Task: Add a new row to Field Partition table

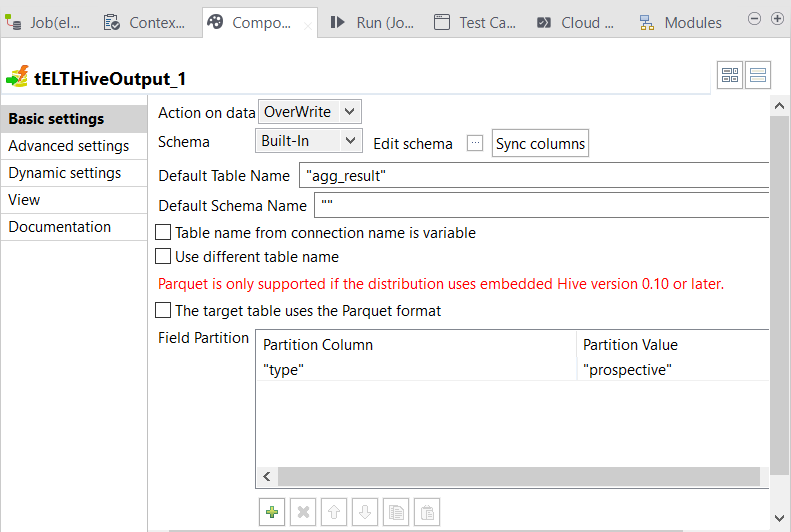Action: 271,512
